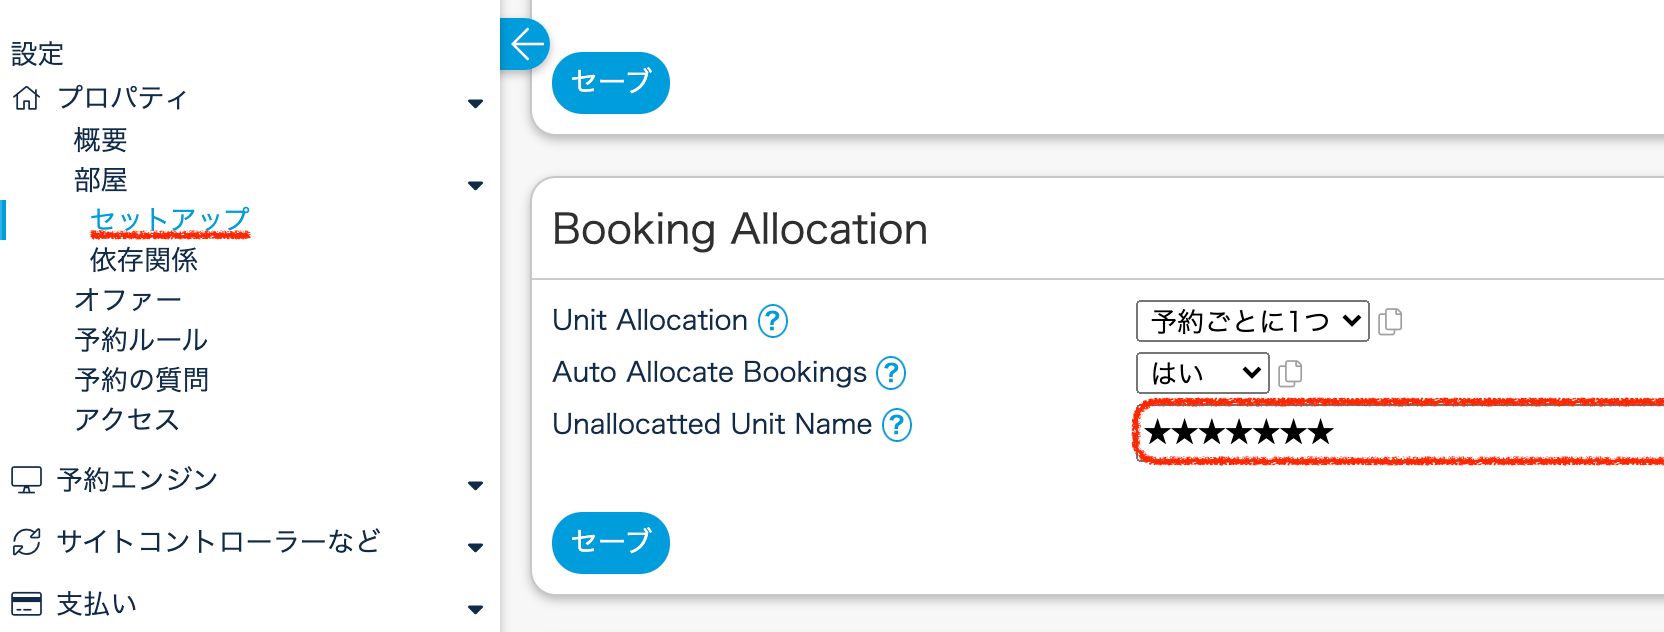Click the monitor icon beside 予約エンジン
This screenshot has width=1664, height=632.
tap(27, 480)
